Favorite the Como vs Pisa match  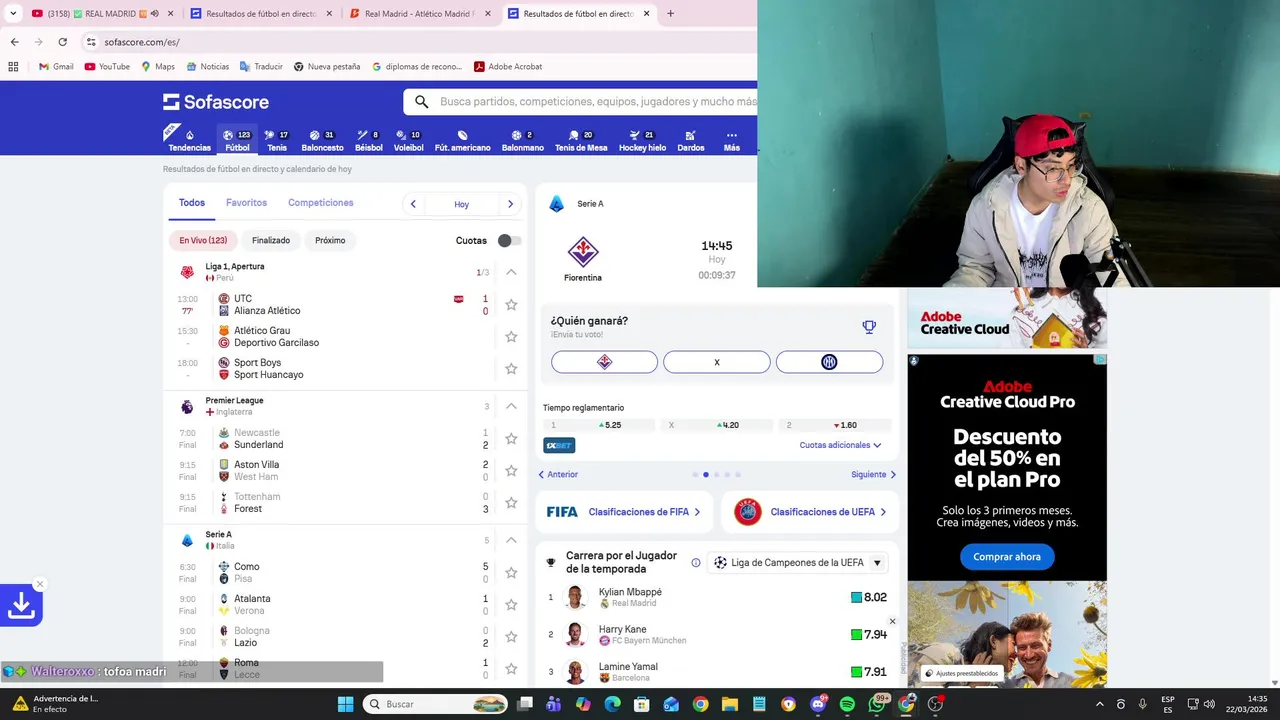click(x=511, y=573)
